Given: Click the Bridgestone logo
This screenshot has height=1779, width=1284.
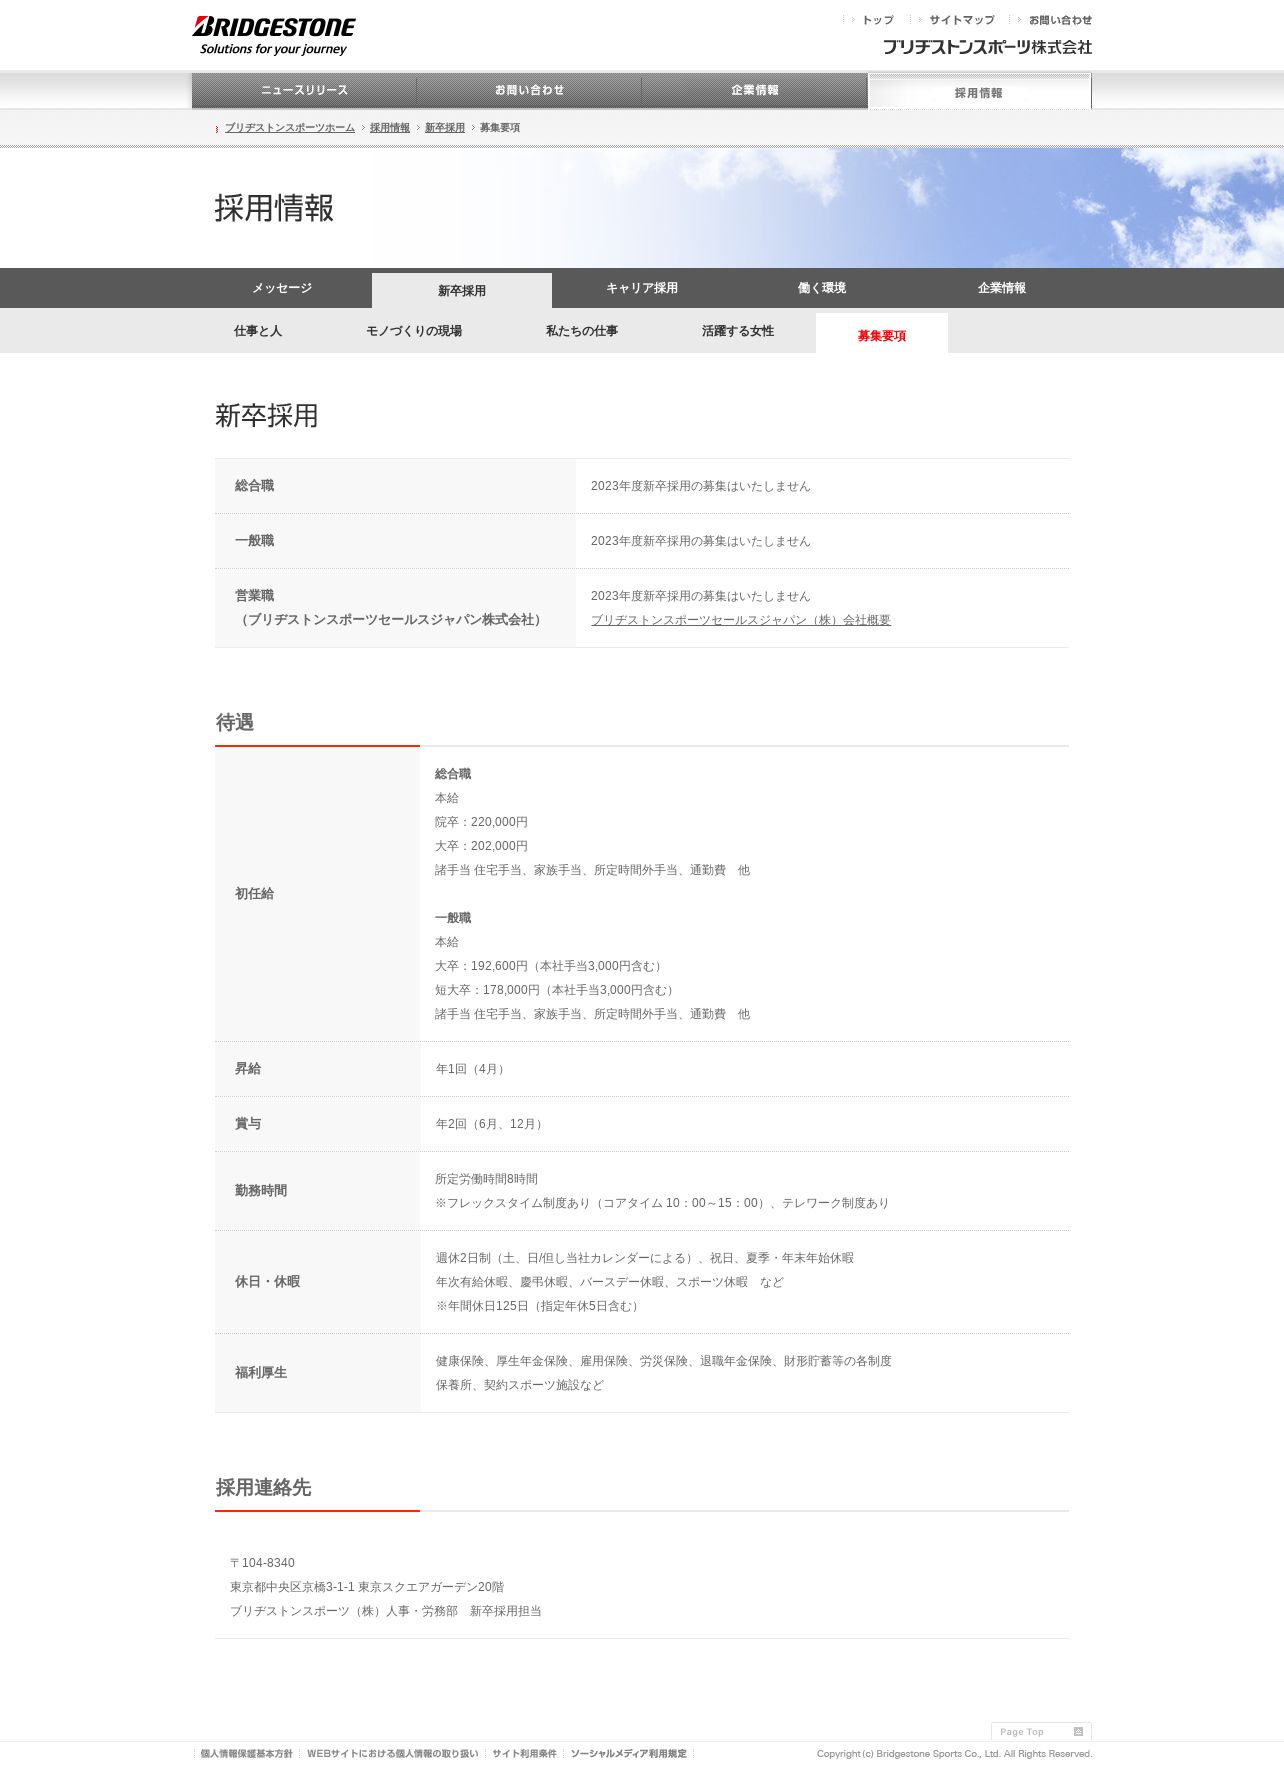Looking at the screenshot, I should [273, 36].
